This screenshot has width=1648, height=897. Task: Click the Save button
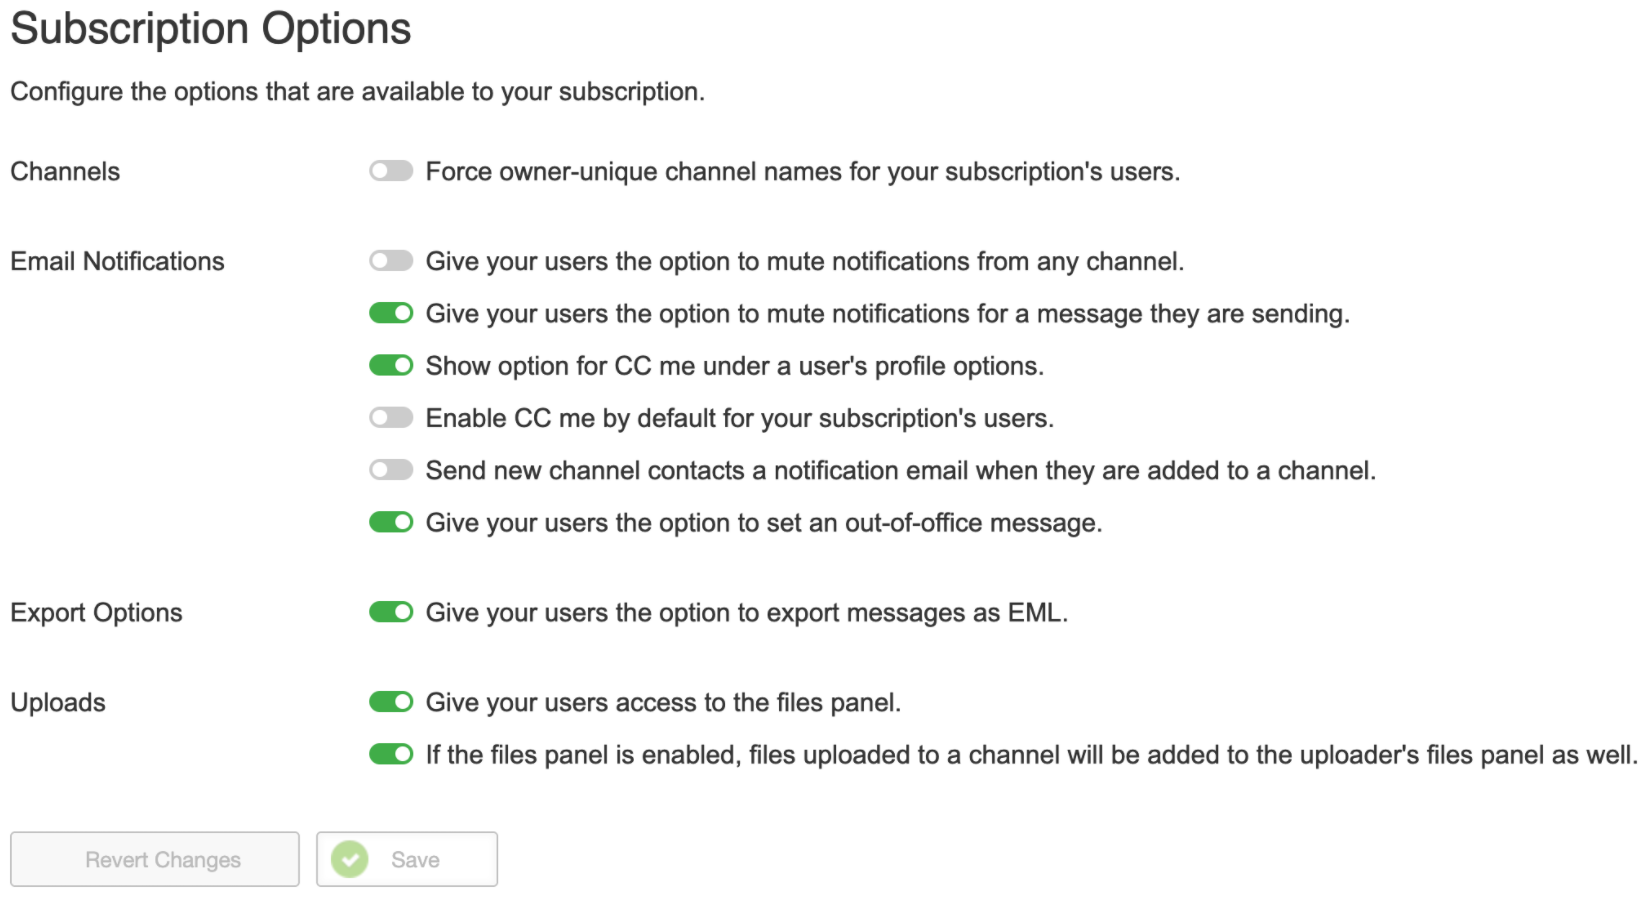coord(407,859)
